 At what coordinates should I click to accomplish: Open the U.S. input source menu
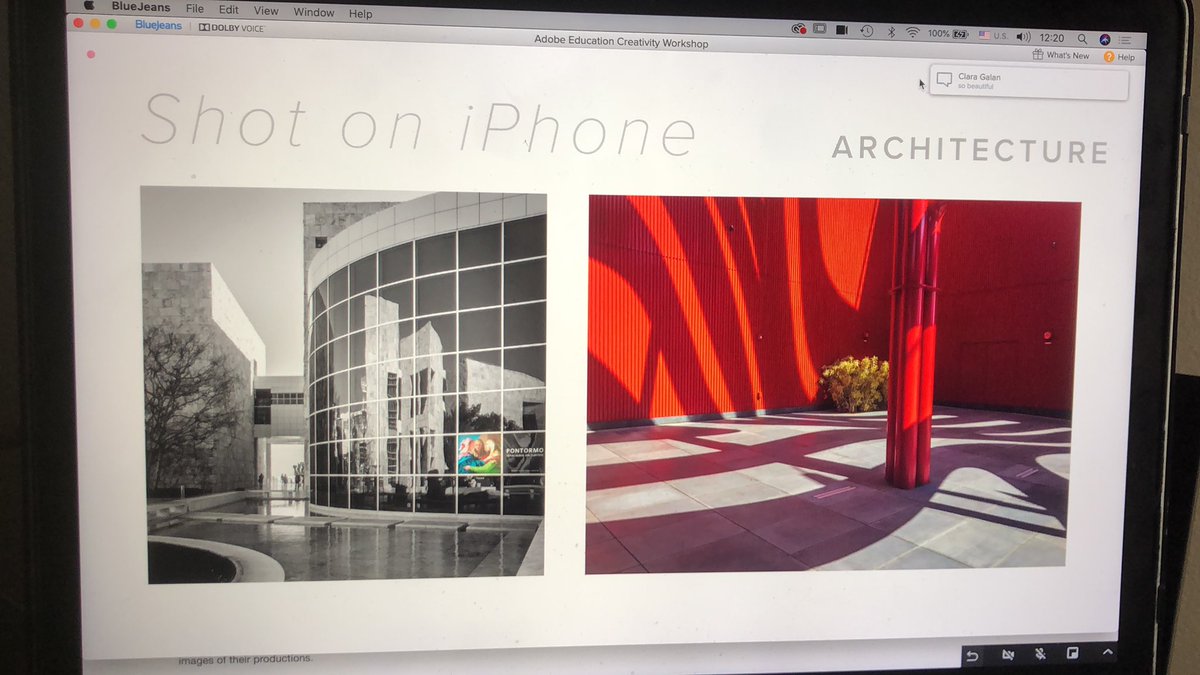pyautogui.click(x=993, y=35)
